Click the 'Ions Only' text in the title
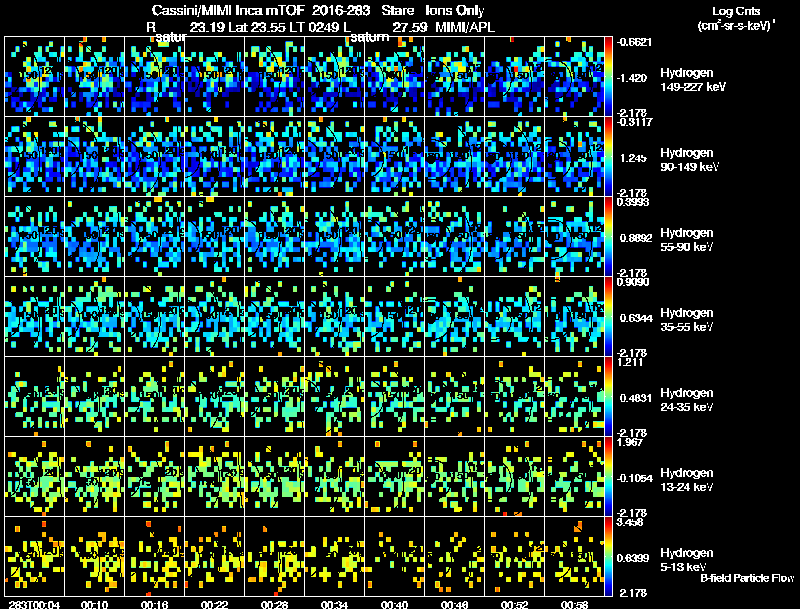Viewport: 800px width, 609px height. click(x=455, y=10)
